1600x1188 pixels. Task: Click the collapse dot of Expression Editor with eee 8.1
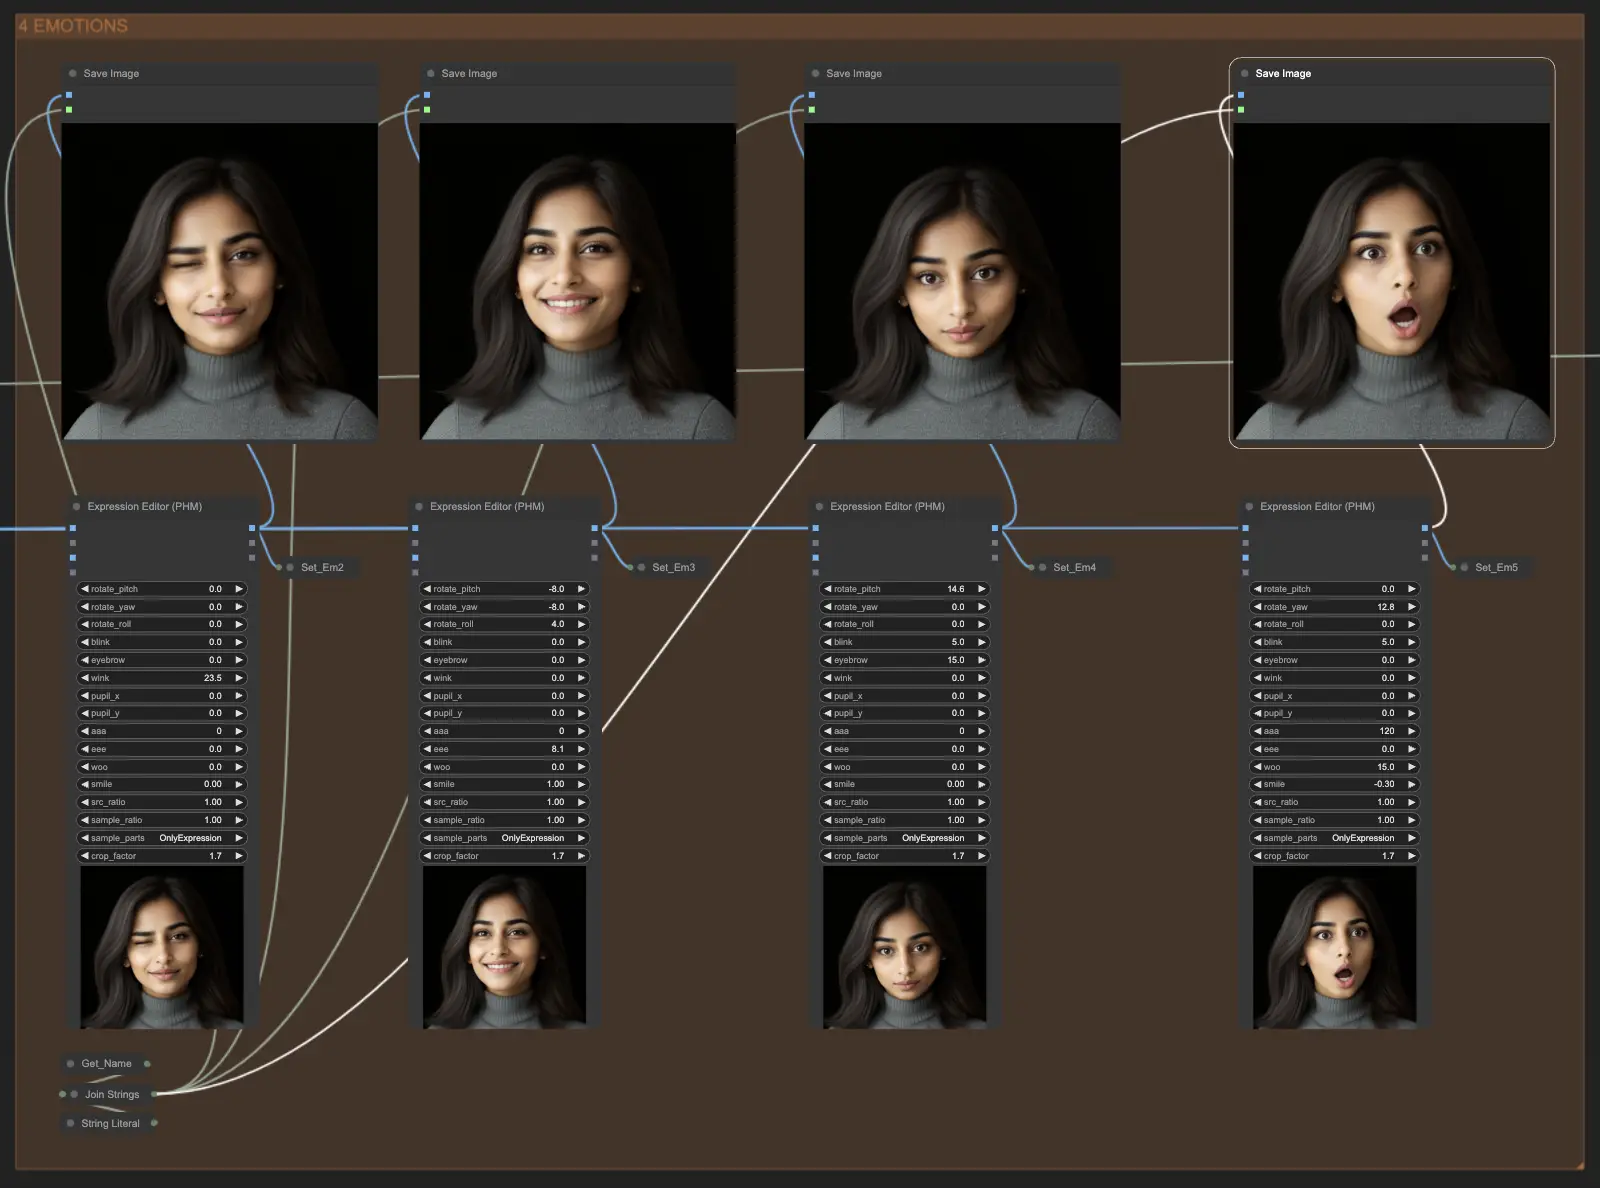coord(419,507)
